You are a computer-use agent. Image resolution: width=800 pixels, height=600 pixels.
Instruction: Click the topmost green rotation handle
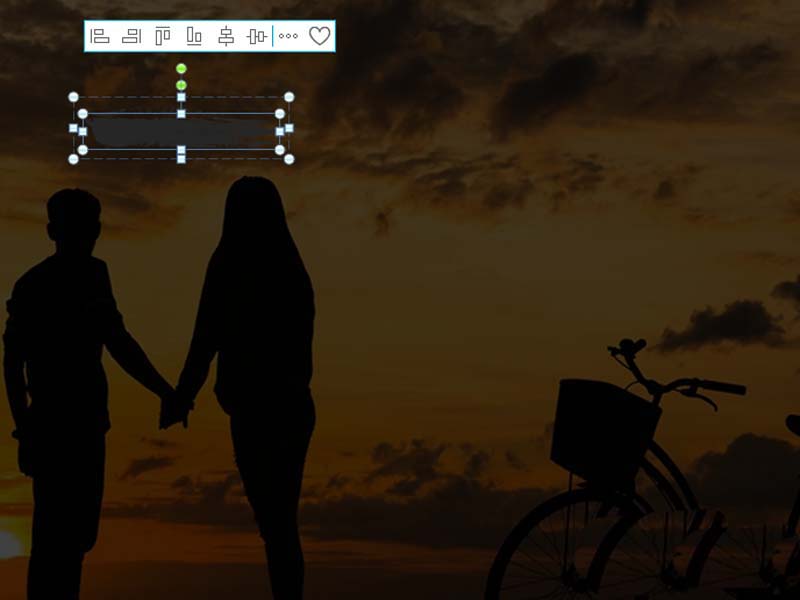[x=181, y=68]
